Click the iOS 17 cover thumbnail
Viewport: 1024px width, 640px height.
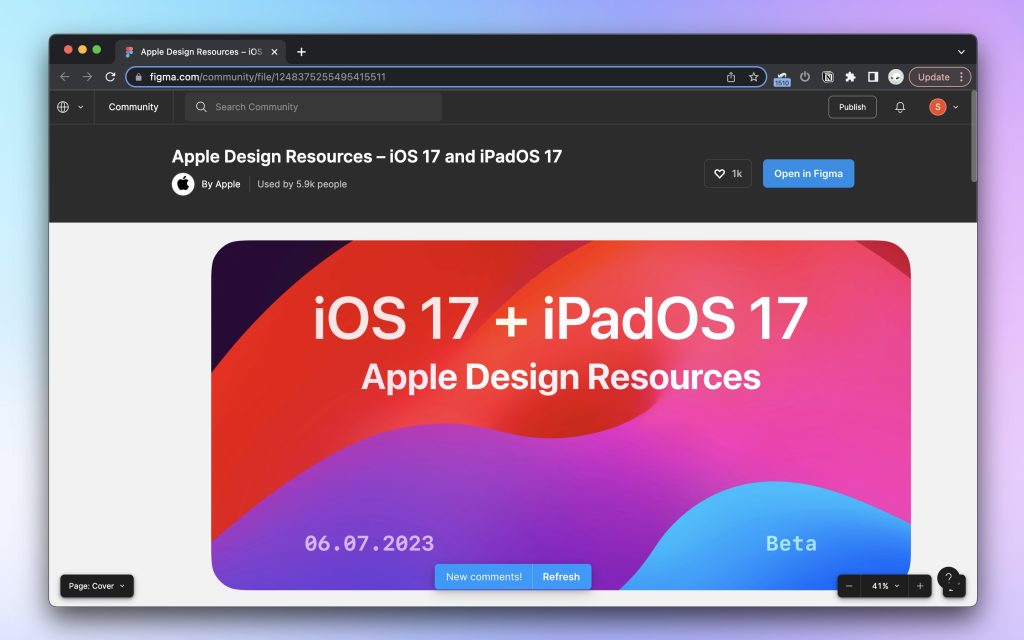click(560, 415)
